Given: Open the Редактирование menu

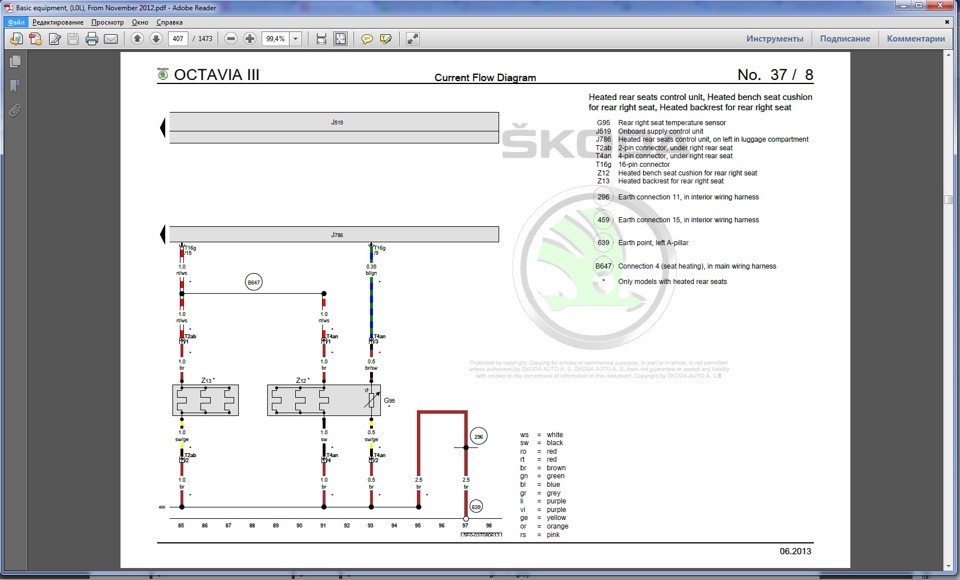Looking at the screenshot, I should [58, 22].
